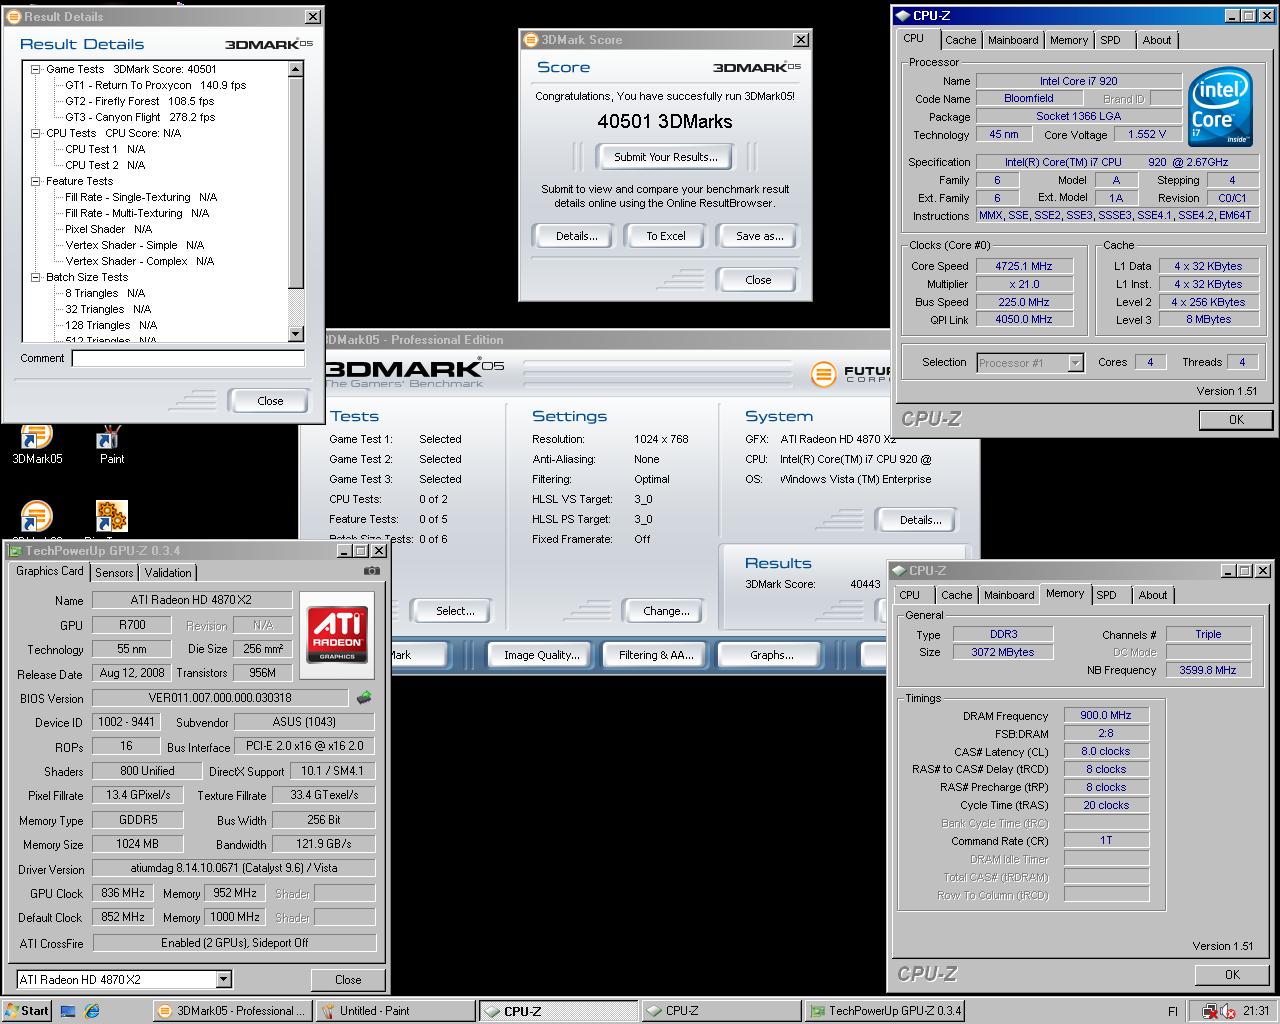The height and width of the screenshot is (1024, 1280).
Task: Click the Change settings button in 3DMark05
Action: pyautogui.click(x=666, y=611)
